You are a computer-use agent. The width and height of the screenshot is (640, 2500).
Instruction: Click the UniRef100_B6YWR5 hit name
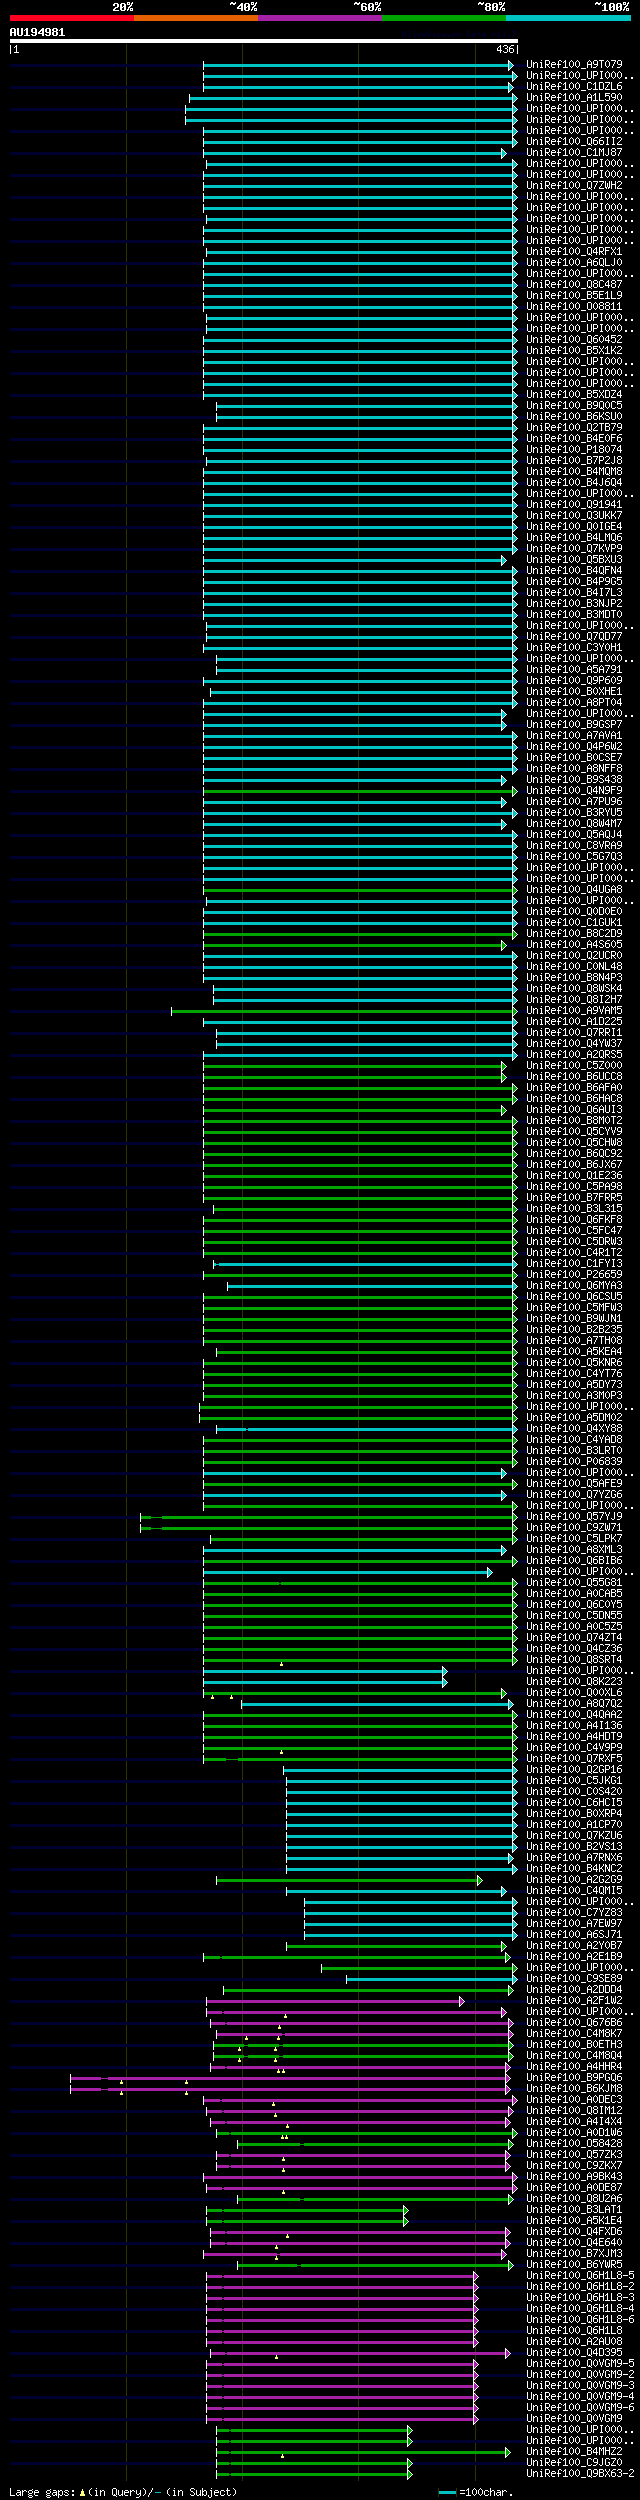pyautogui.click(x=574, y=2265)
